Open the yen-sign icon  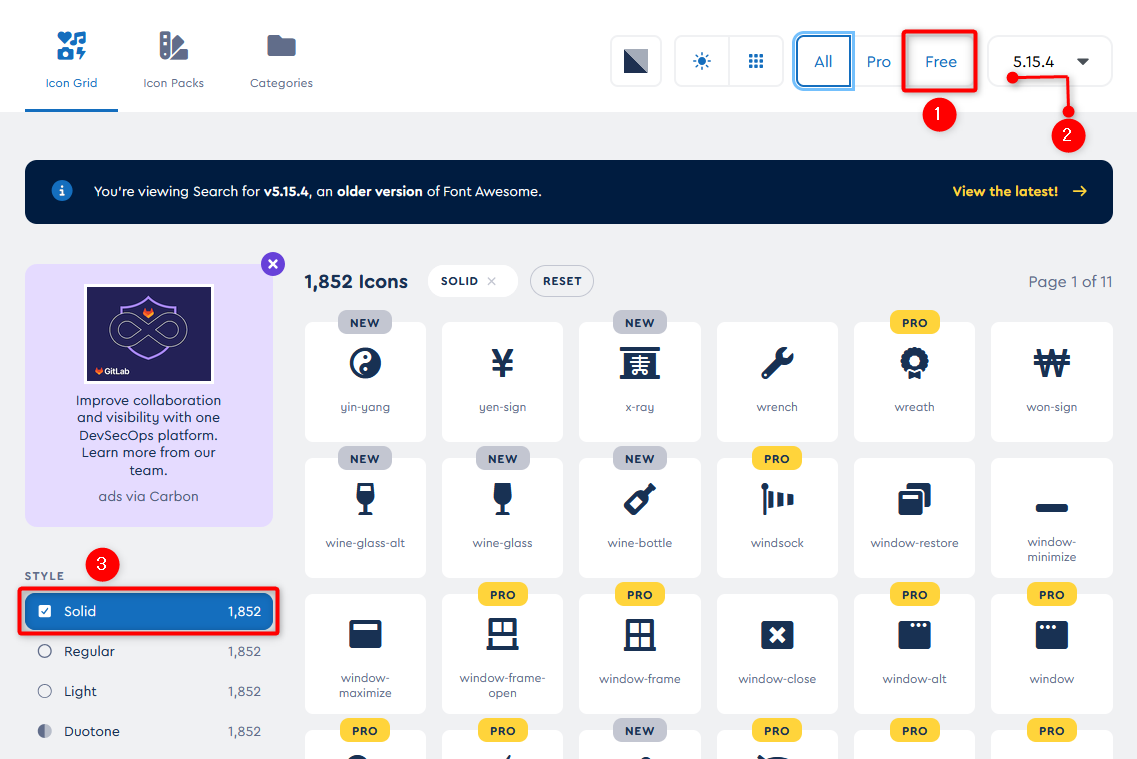coord(503,382)
